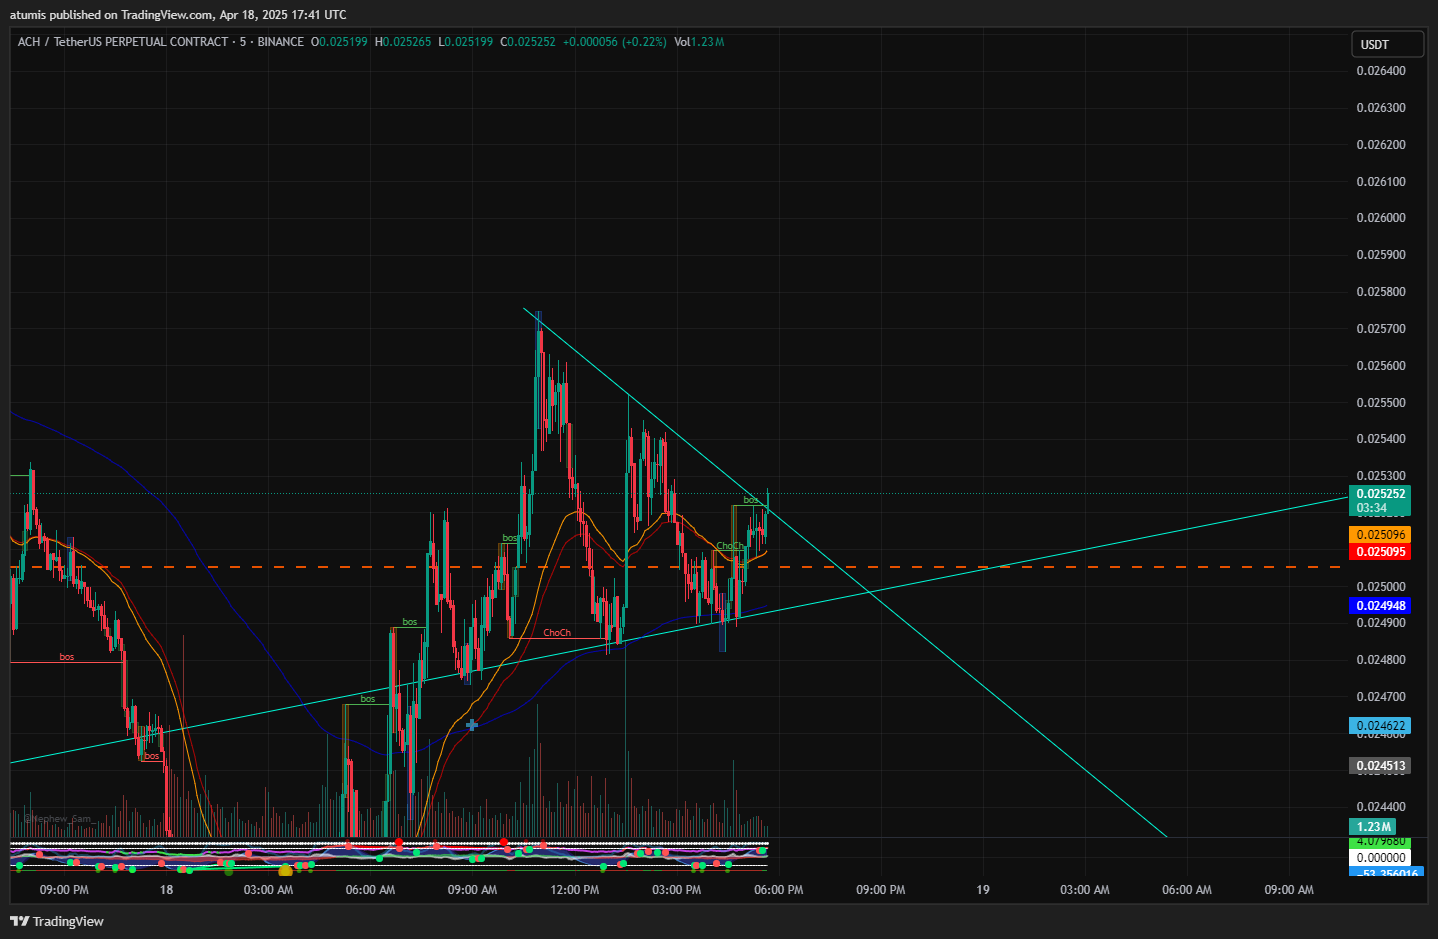This screenshot has height=939, width=1438.
Task: Click the green volume tag 1.23M on the axis
Action: pyautogui.click(x=1373, y=827)
